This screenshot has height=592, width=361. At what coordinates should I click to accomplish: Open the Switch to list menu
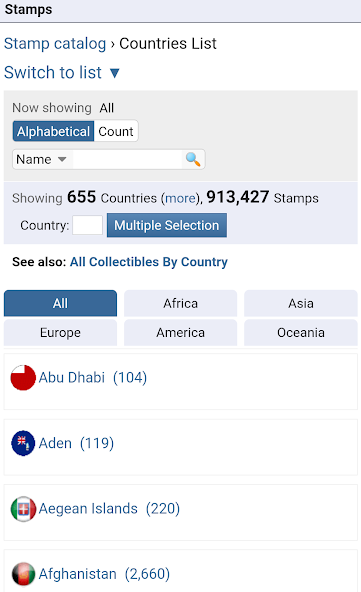52,72
